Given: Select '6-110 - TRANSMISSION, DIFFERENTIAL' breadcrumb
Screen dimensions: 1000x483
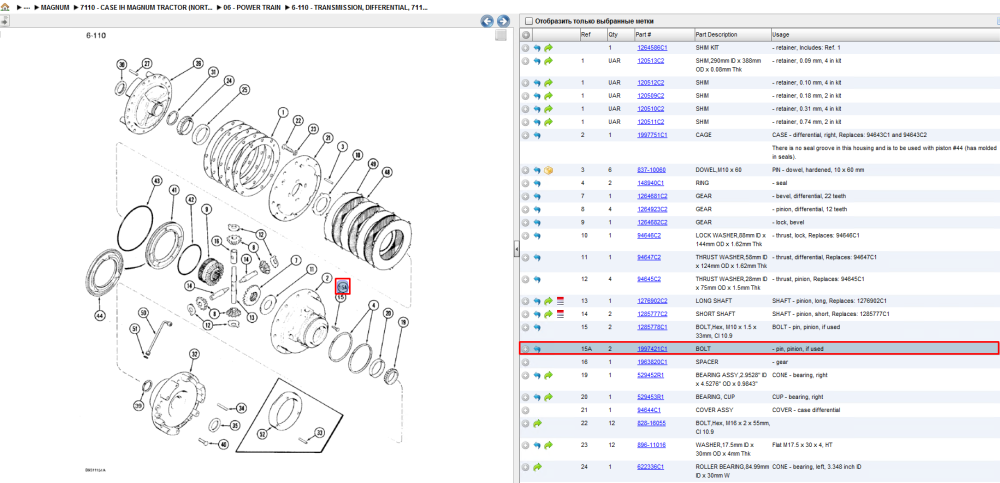Looking at the screenshot, I should (x=360, y=7).
